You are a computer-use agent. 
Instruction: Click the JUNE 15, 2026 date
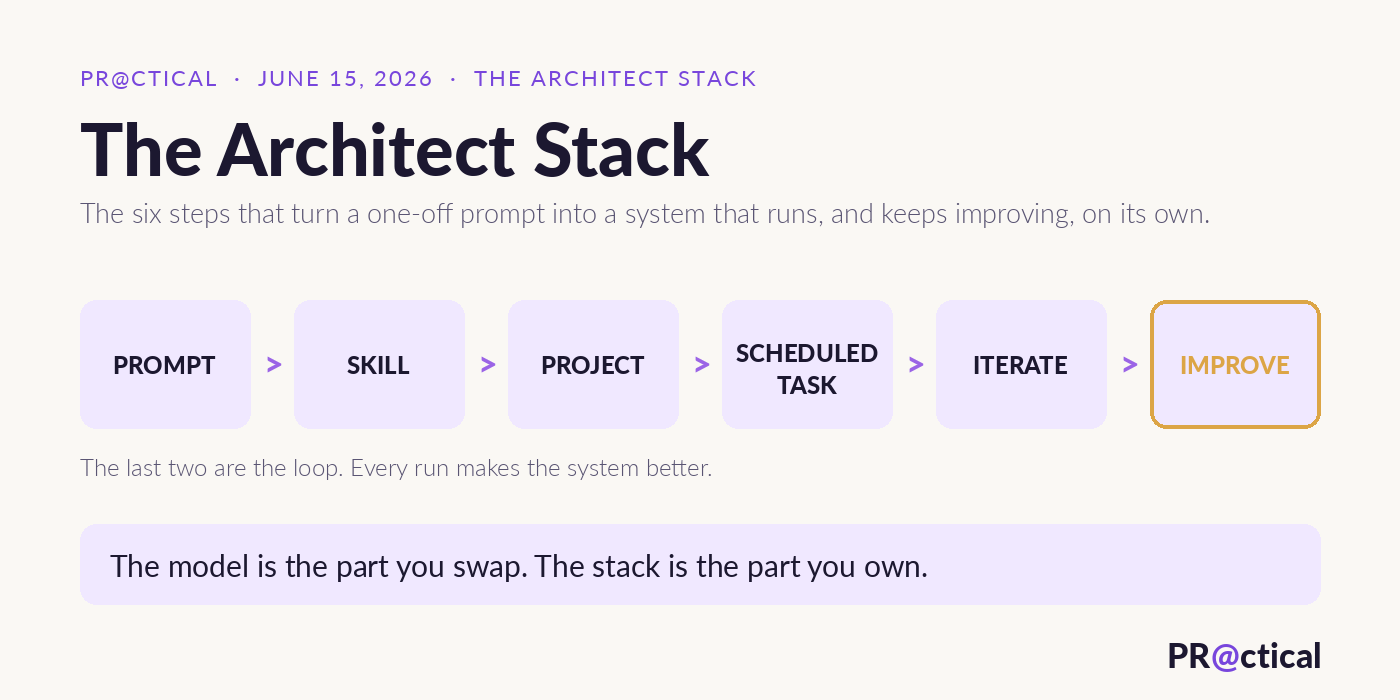coord(345,79)
